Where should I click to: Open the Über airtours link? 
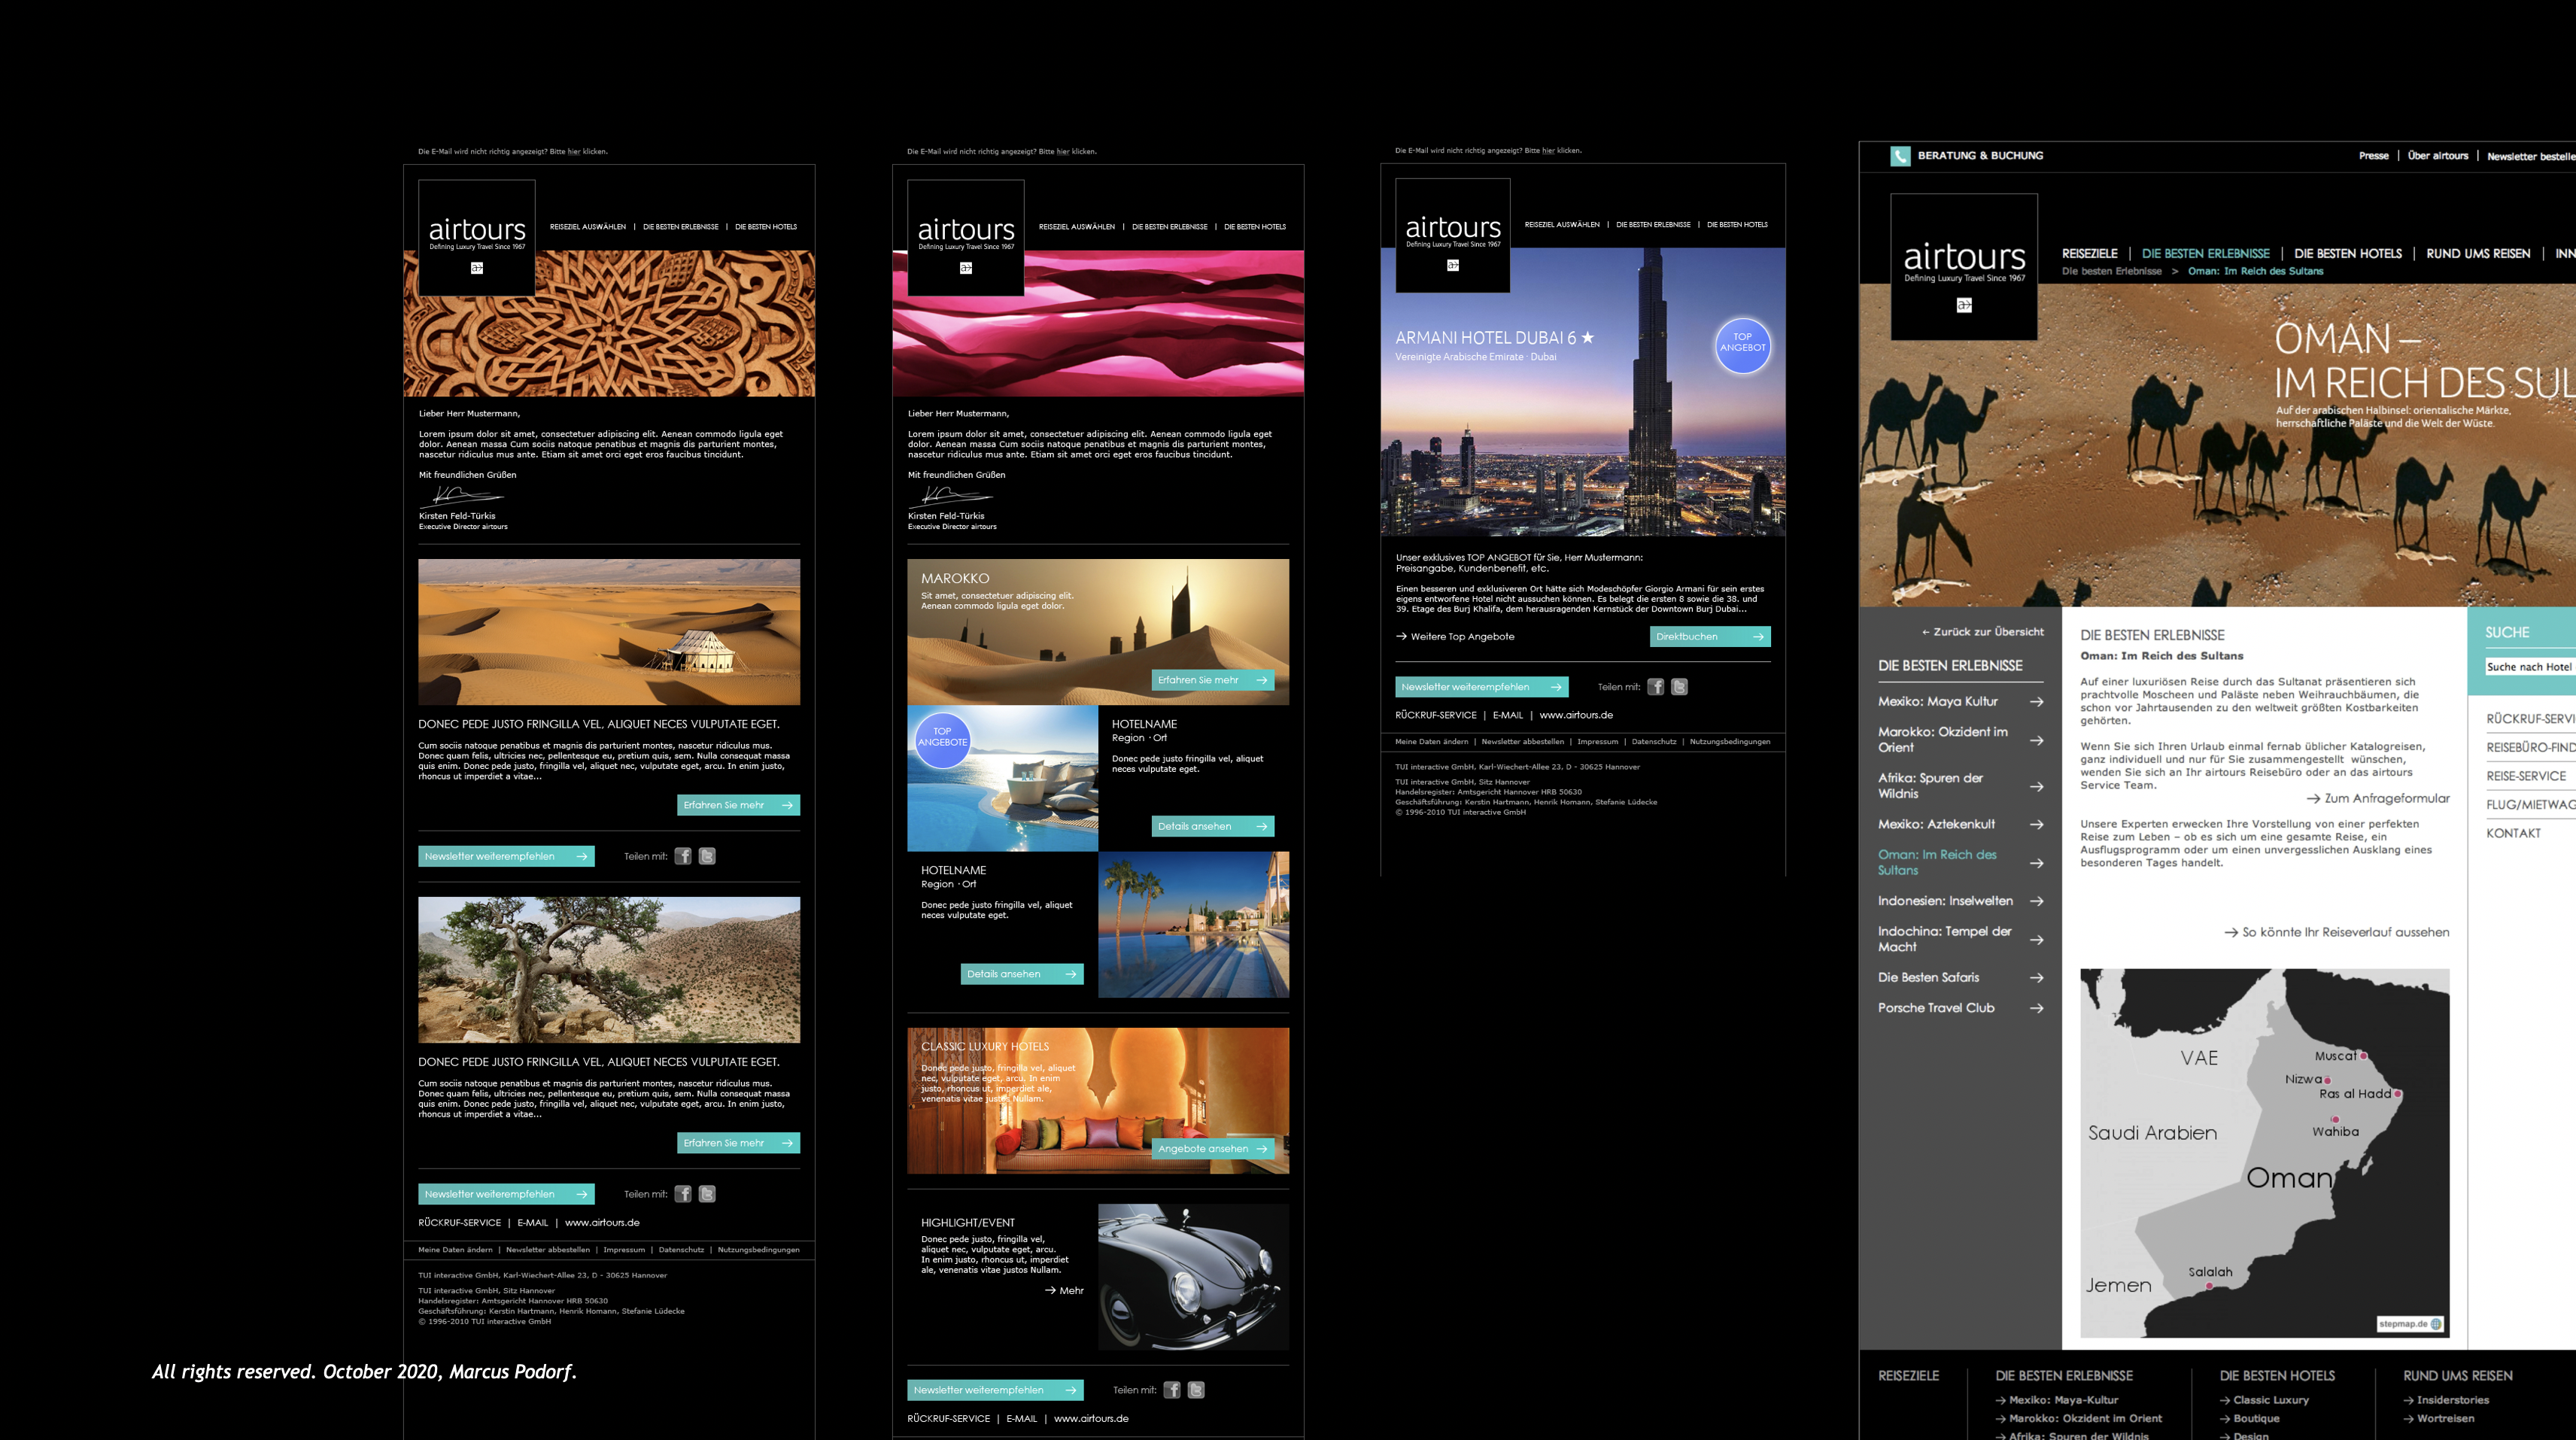point(2437,156)
